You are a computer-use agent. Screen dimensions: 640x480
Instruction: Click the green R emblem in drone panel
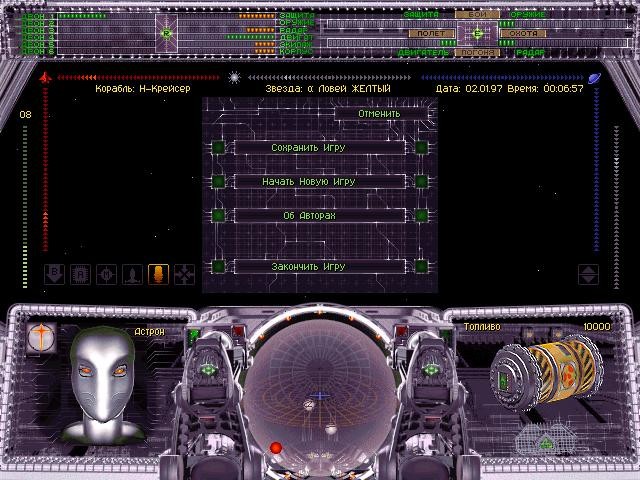166,33
